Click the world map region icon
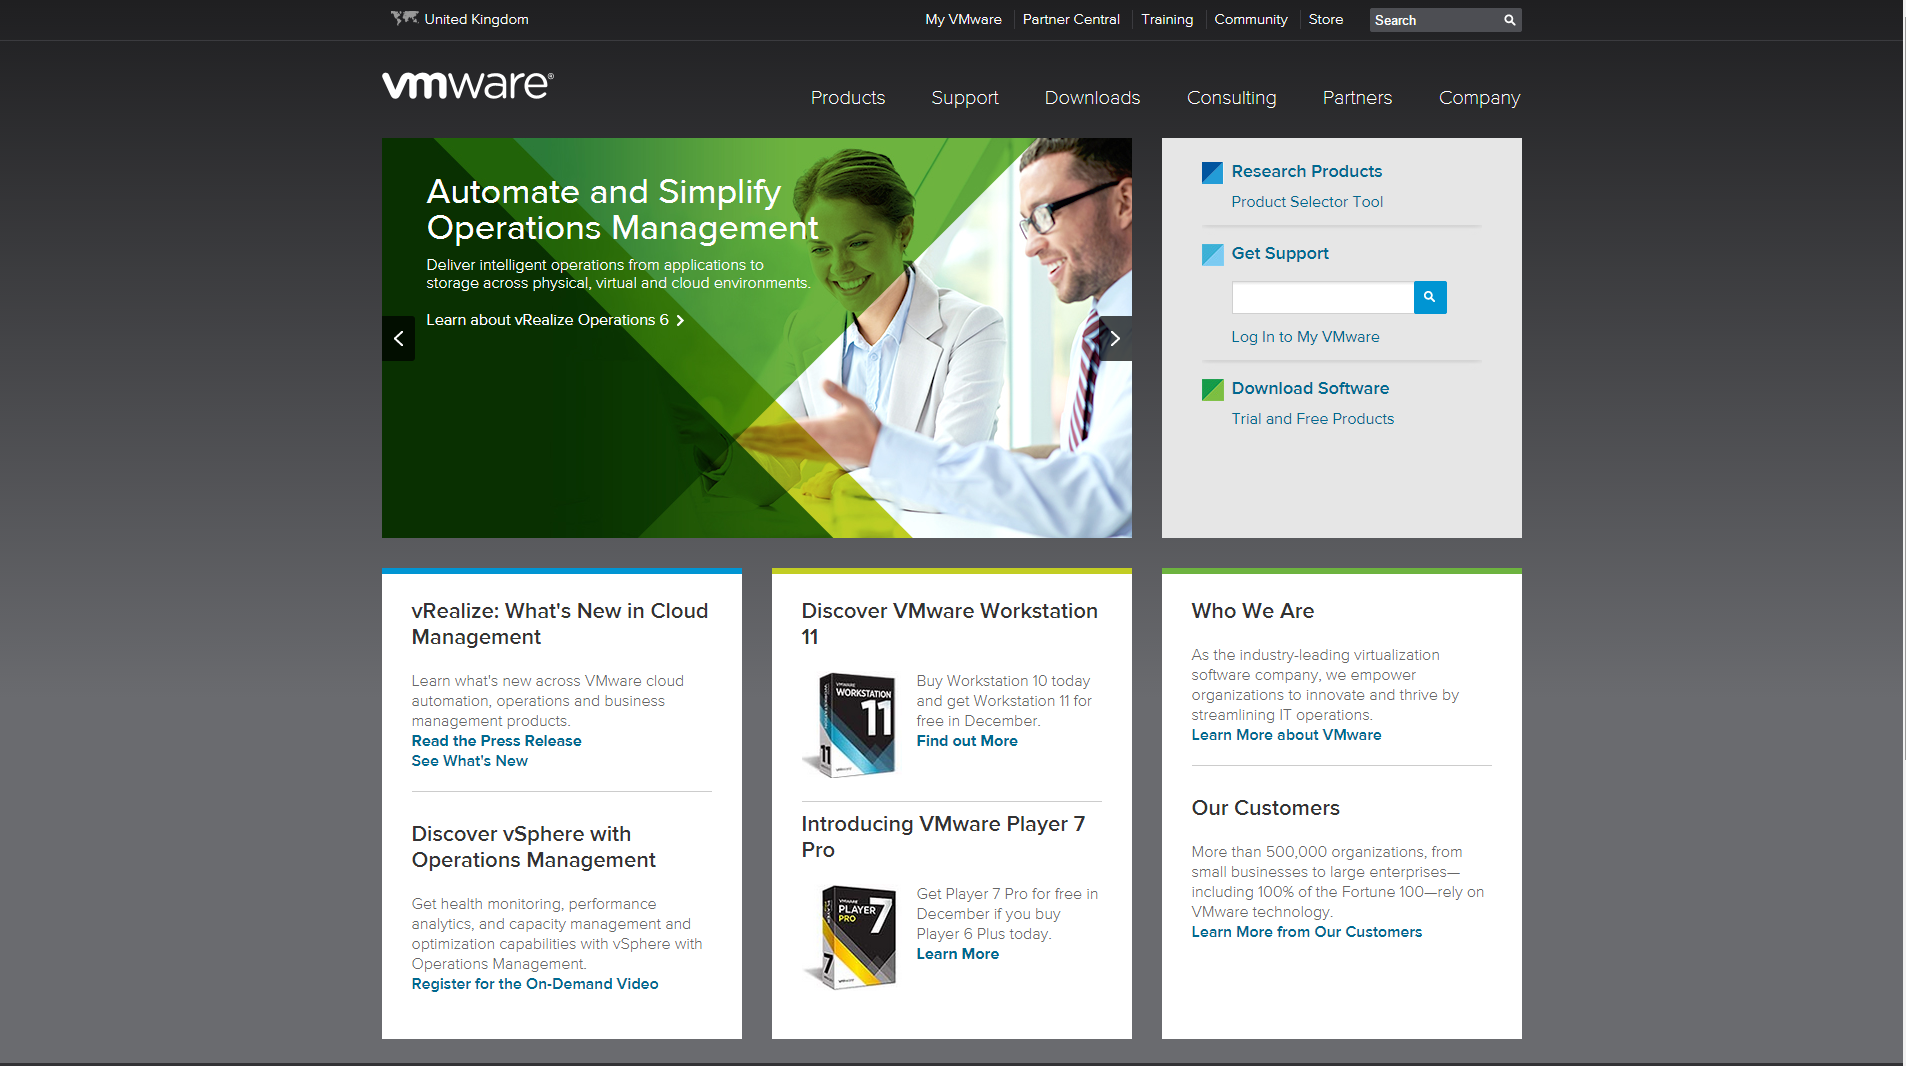Screen dimensions: 1906x1066 [404, 18]
